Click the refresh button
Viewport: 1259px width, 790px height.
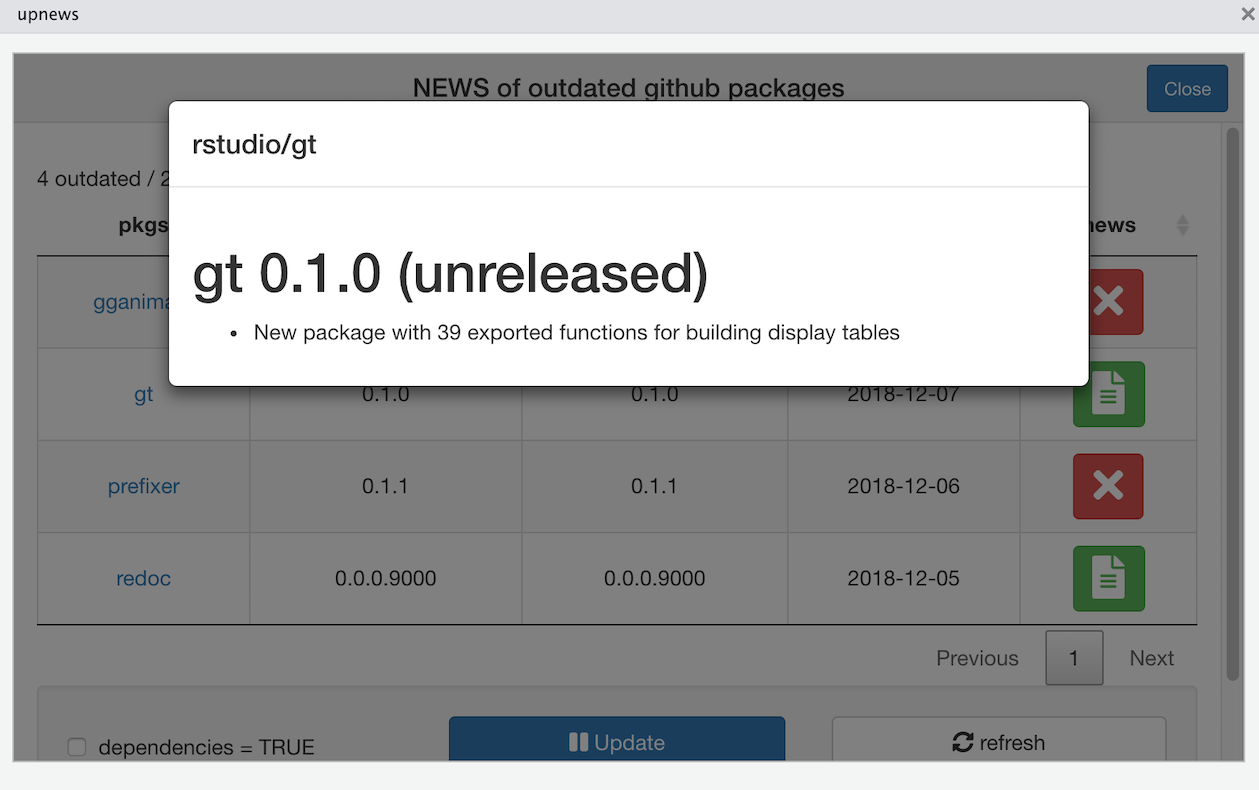(x=999, y=740)
